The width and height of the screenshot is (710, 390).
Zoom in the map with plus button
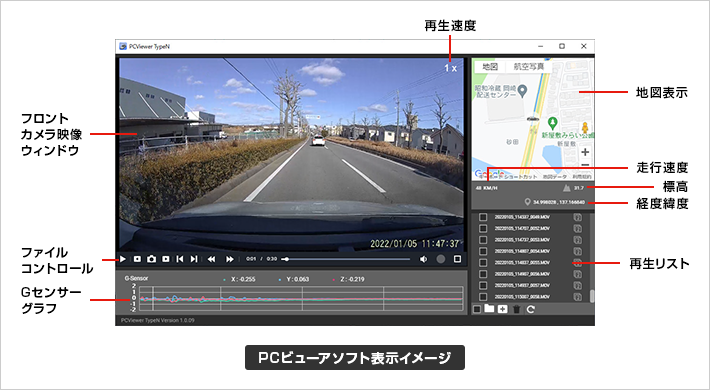coord(585,152)
